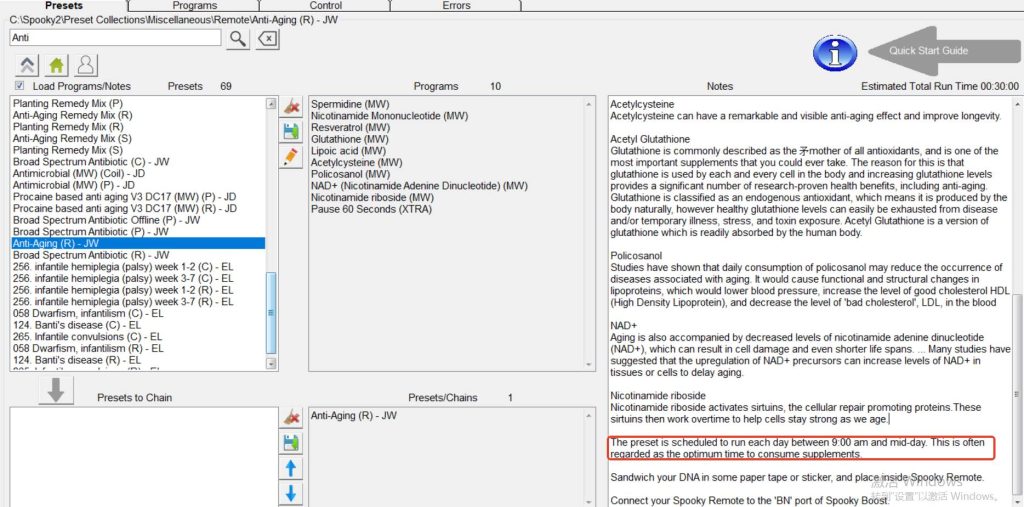This screenshot has height=507, width=1024.
Task: Click the blue info icon
Action: [x=835, y=53]
